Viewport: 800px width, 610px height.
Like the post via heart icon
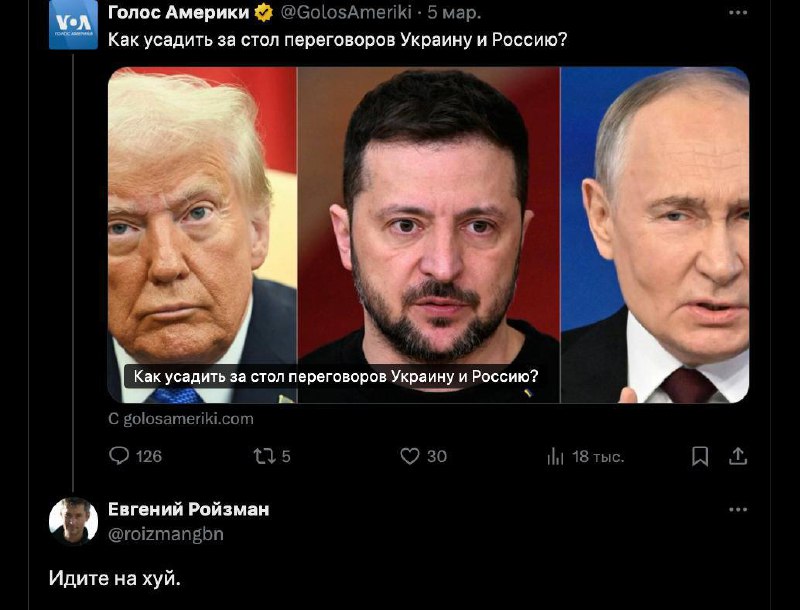pyautogui.click(x=410, y=456)
